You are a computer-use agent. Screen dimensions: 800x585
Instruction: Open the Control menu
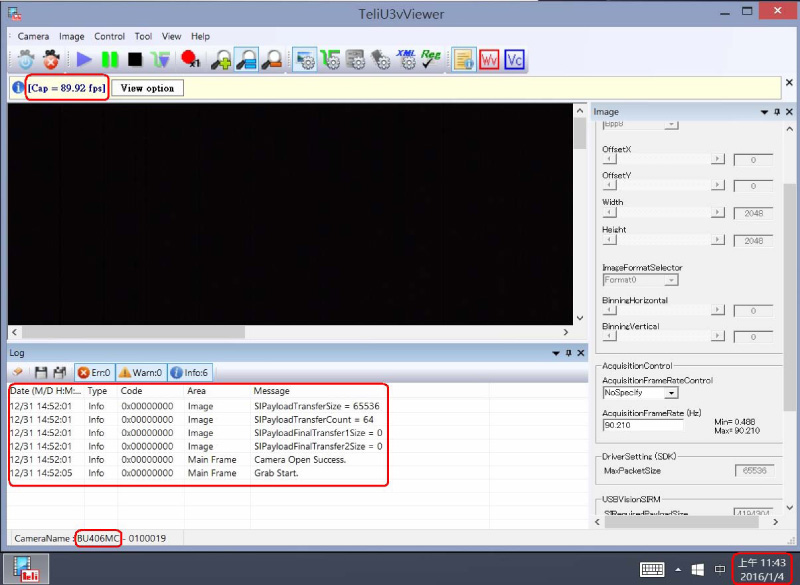109,36
